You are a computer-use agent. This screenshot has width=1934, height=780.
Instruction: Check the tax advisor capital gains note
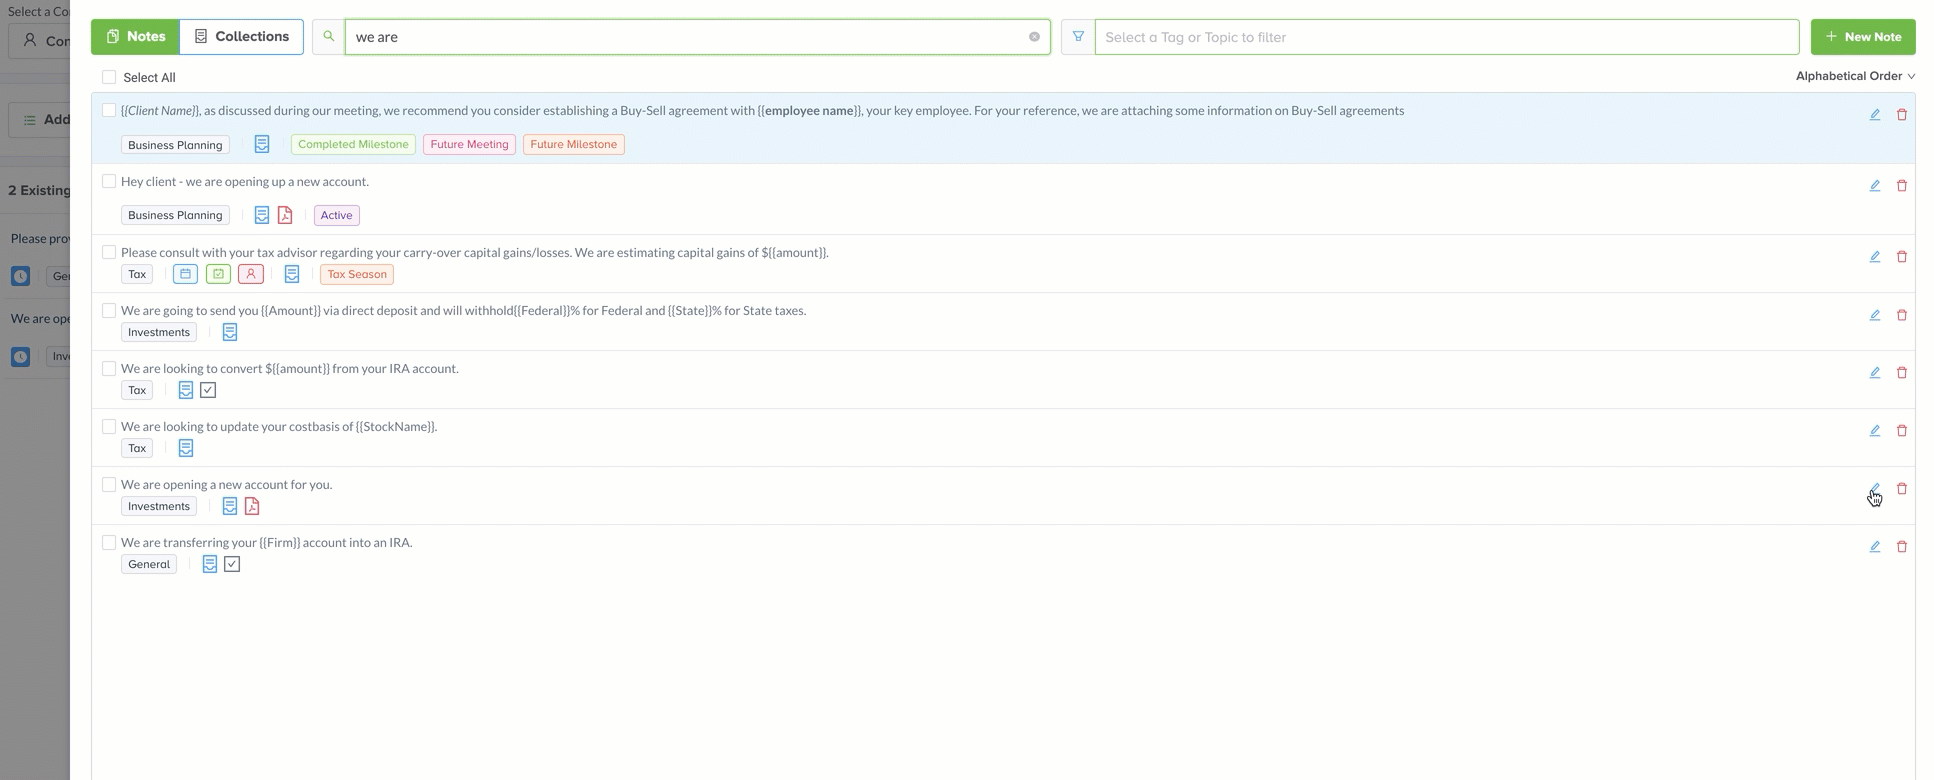pyautogui.click(x=109, y=252)
